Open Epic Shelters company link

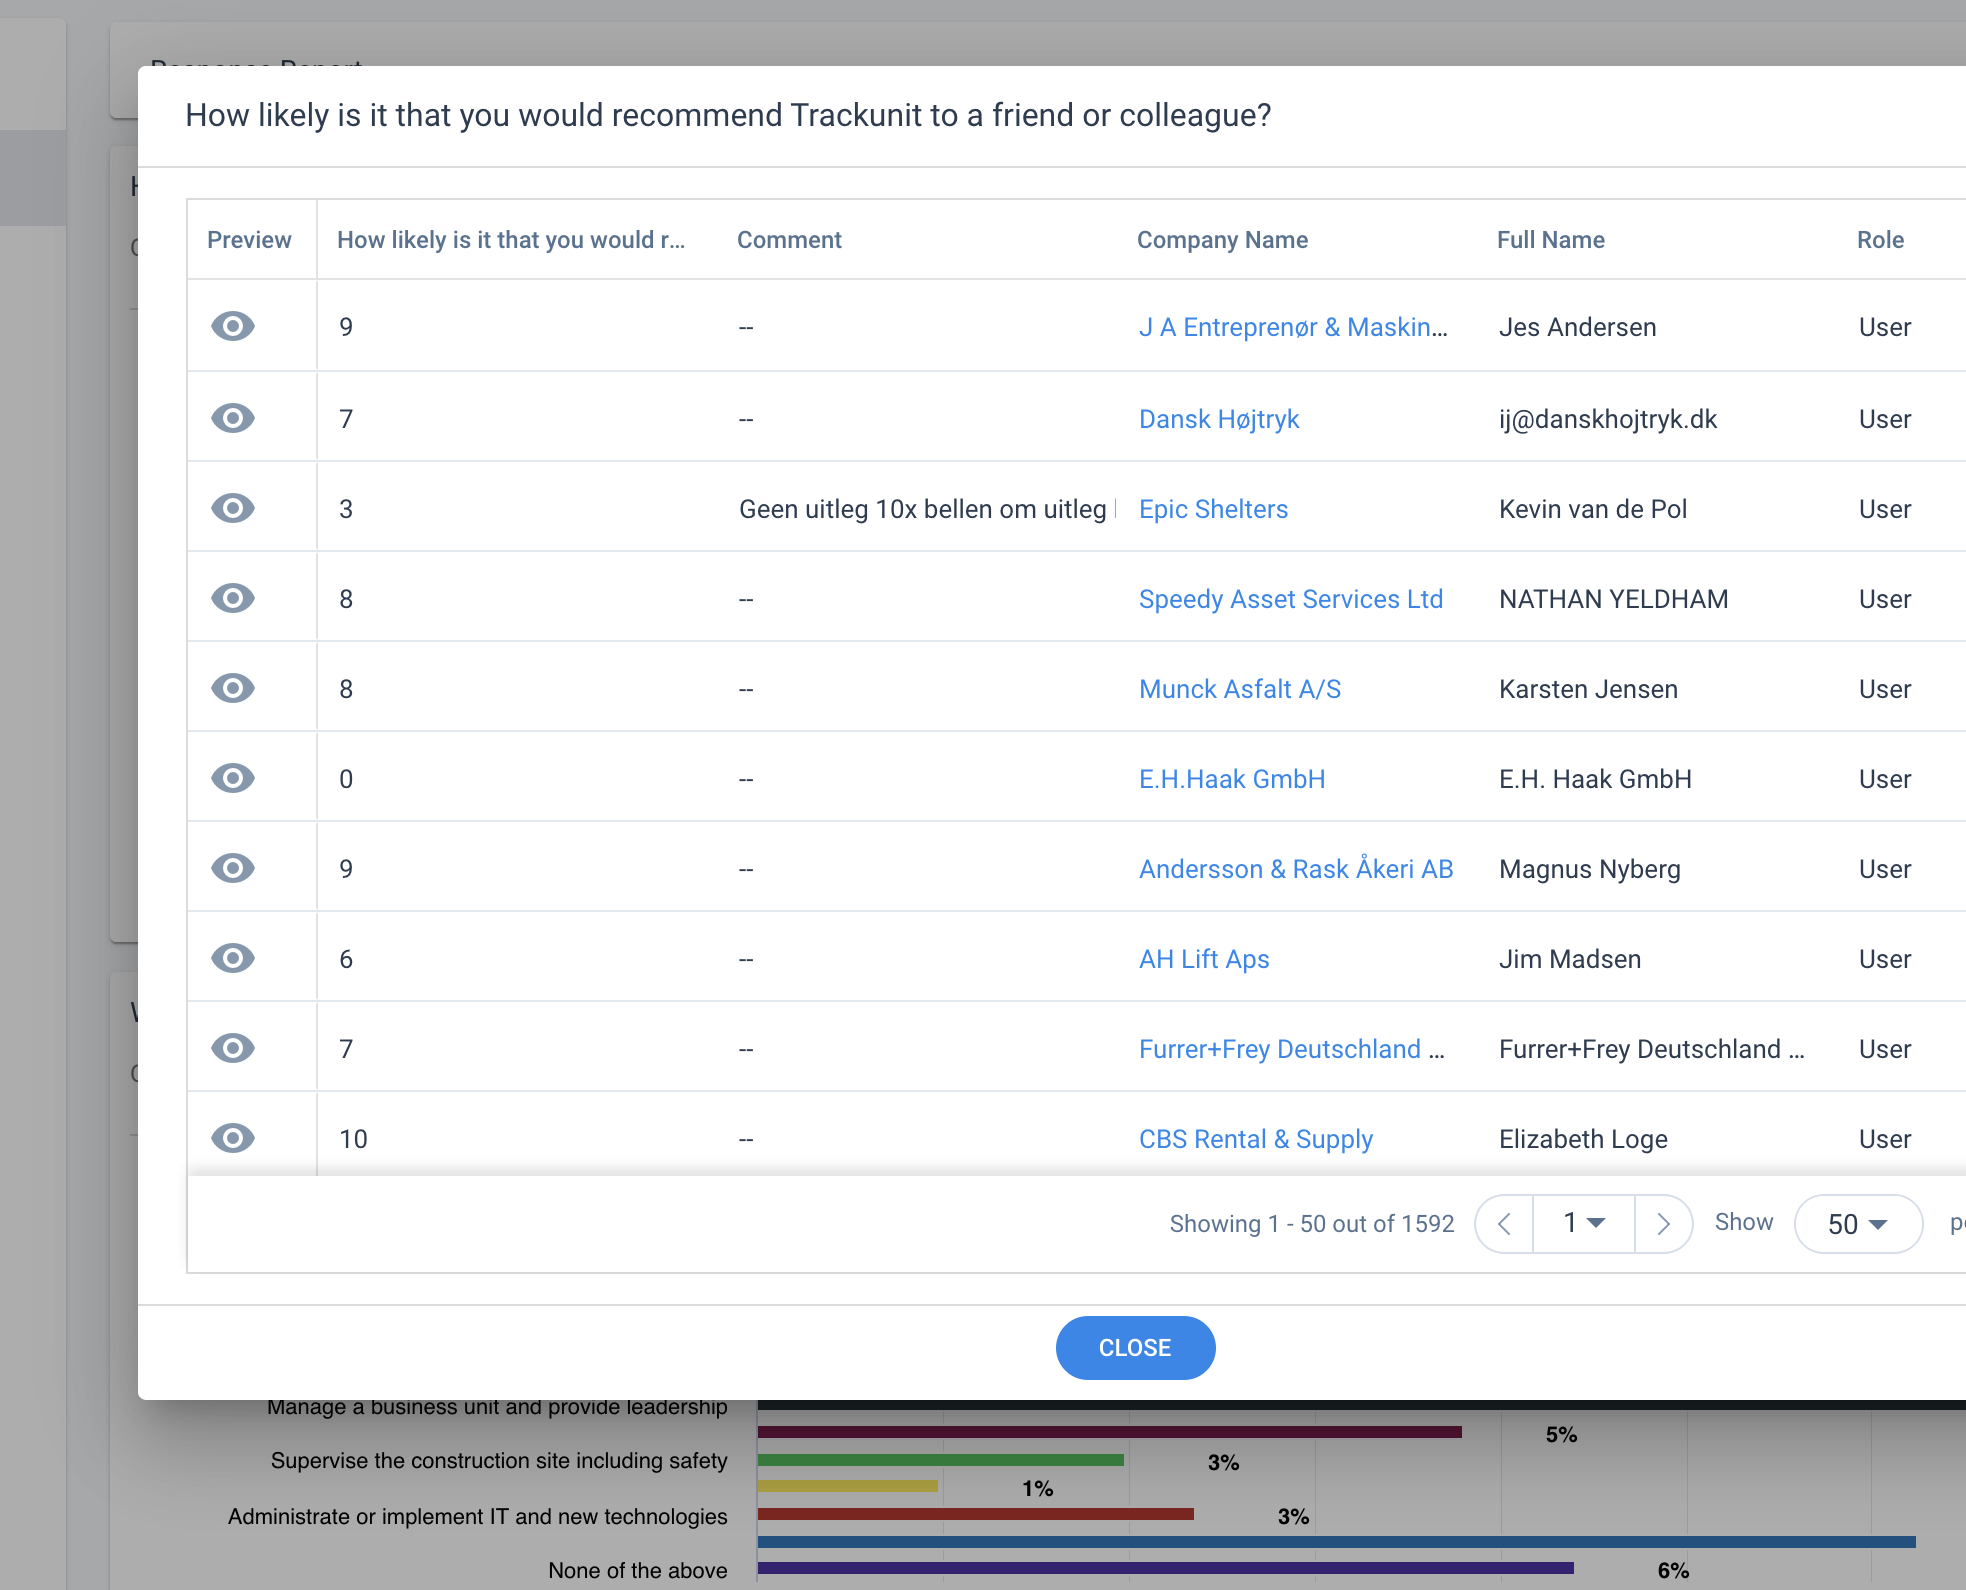click(1213, 509)
